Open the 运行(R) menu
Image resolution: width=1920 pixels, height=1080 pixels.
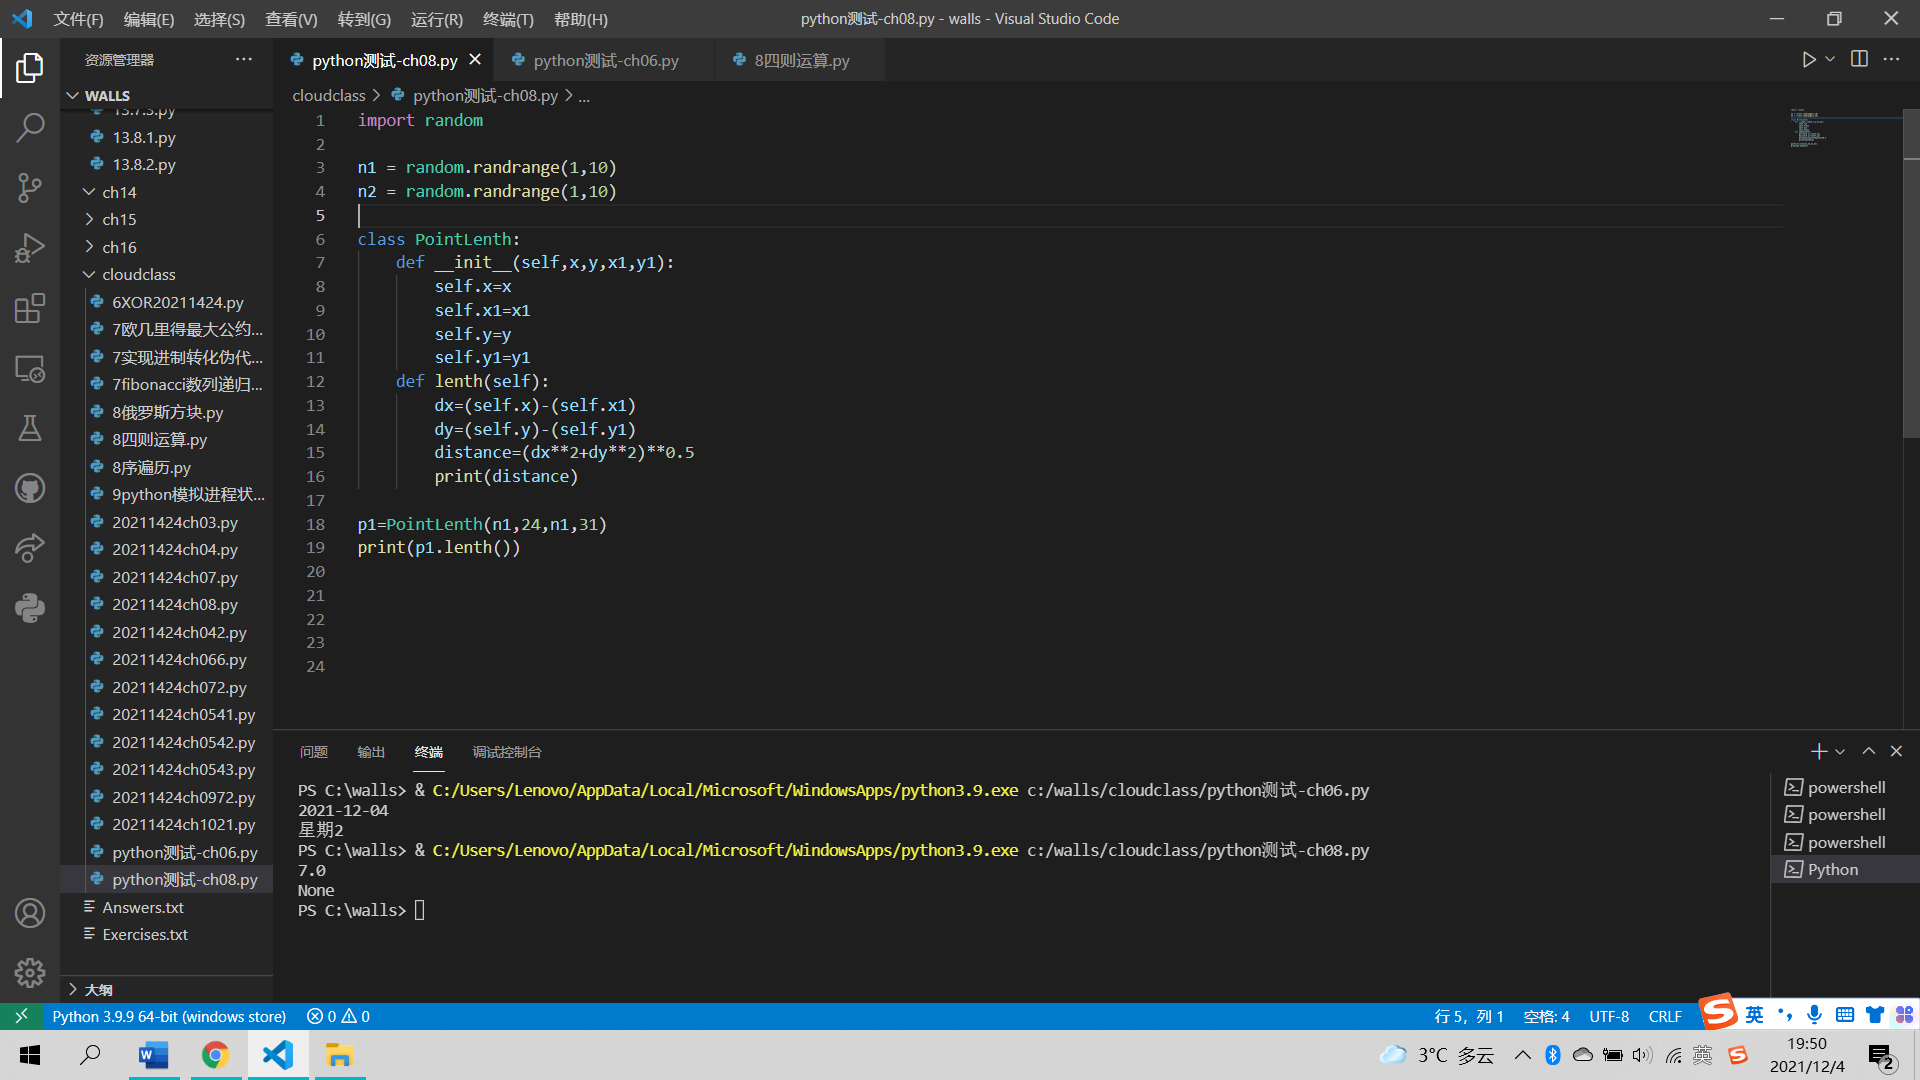point(436,19)
